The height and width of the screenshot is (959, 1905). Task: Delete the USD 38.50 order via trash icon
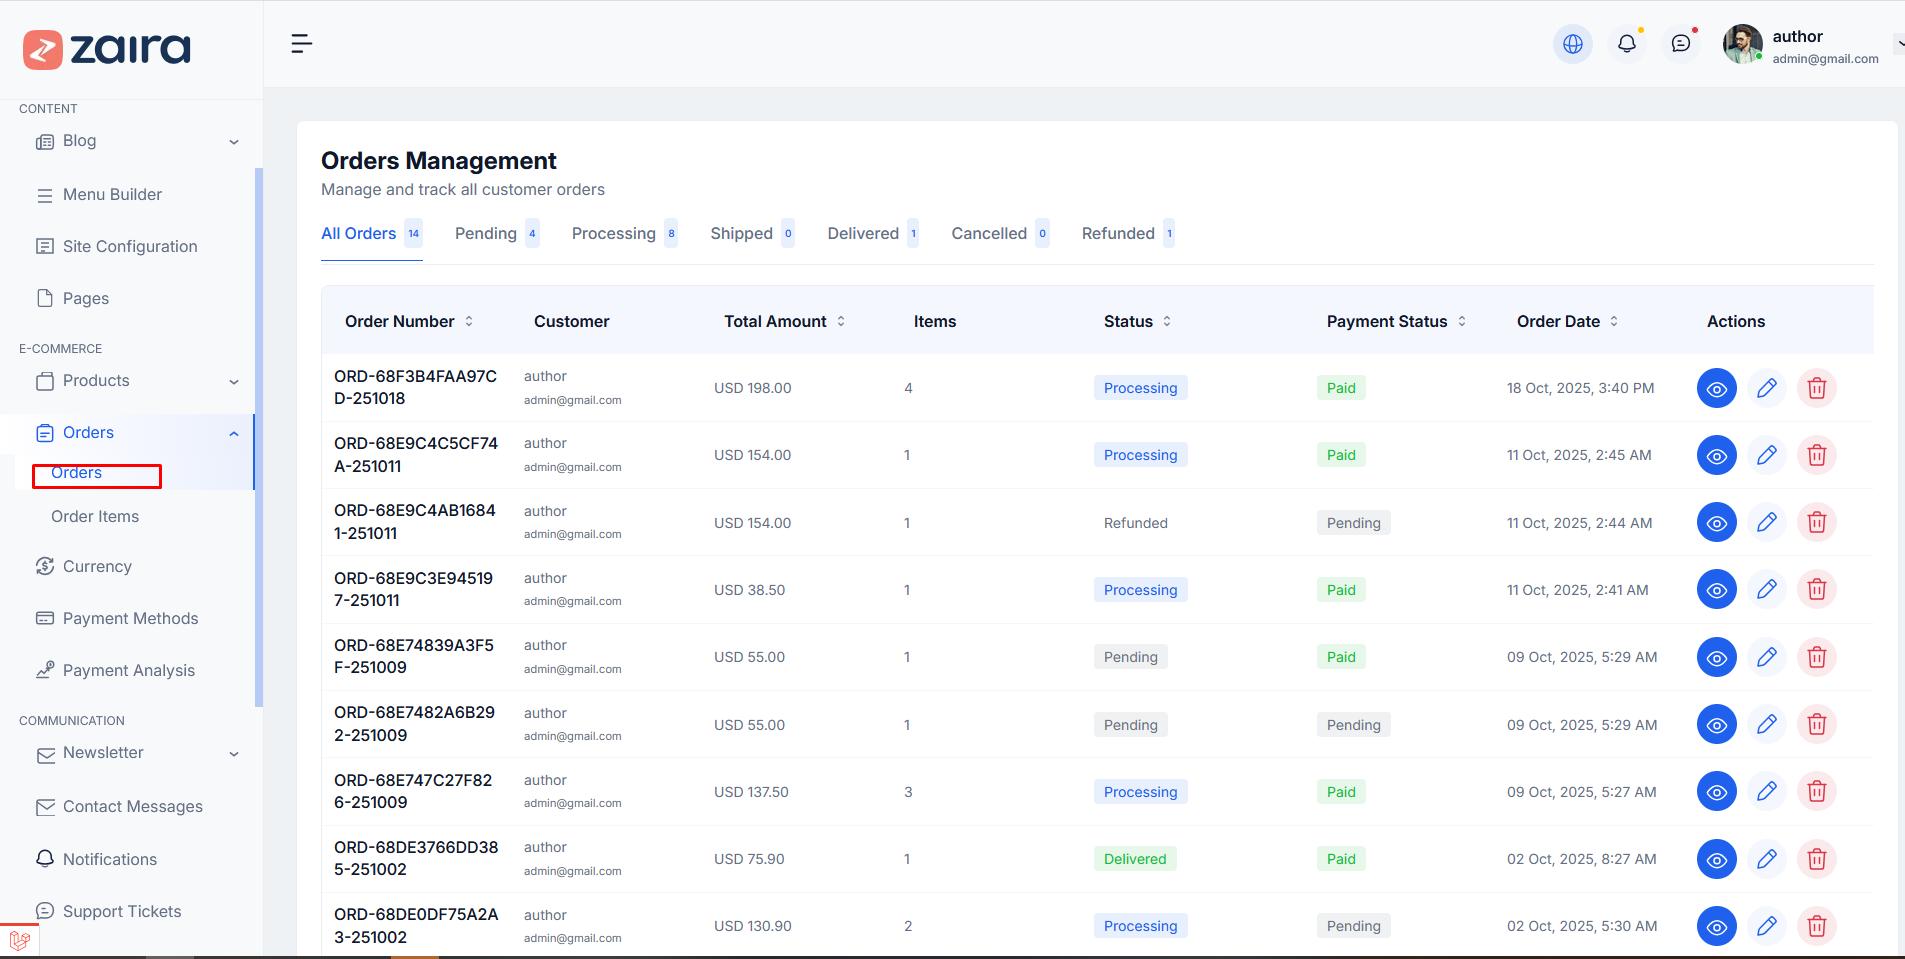pyautogui.click(x=1816, y=590)
